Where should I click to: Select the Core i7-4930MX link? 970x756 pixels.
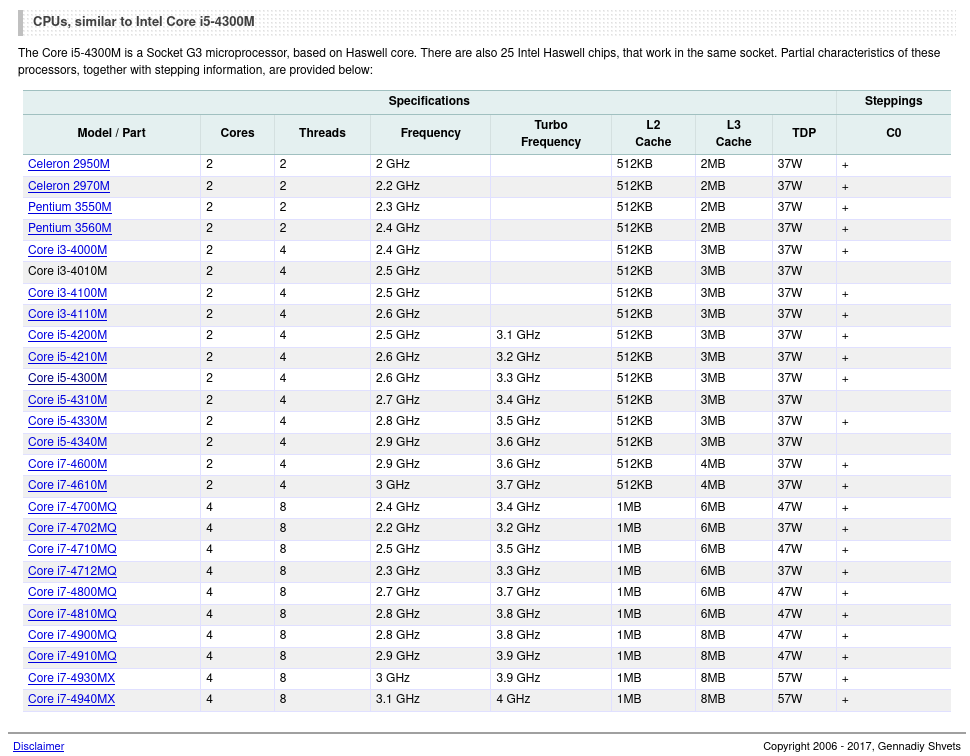(72, 678)
